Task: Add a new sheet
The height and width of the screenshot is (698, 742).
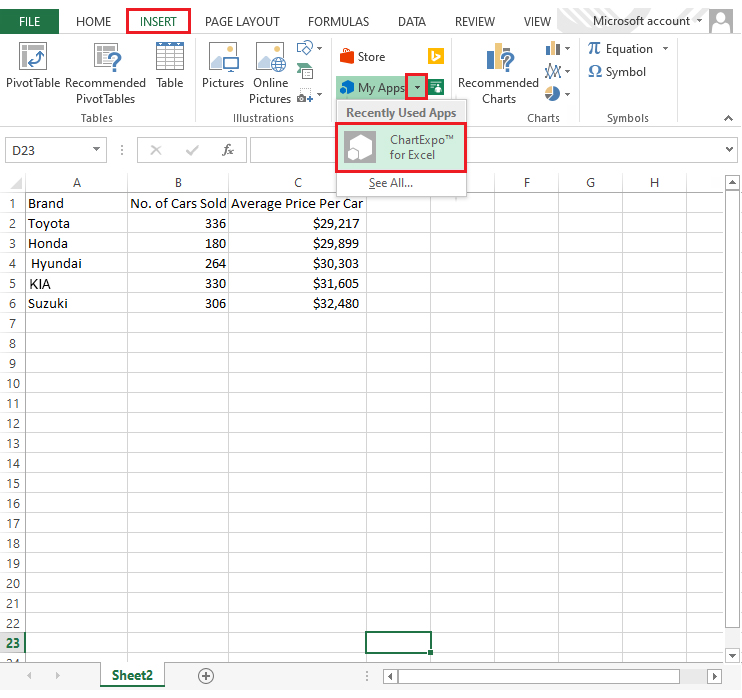Action: pyautogui.click(x=206, y=676)
